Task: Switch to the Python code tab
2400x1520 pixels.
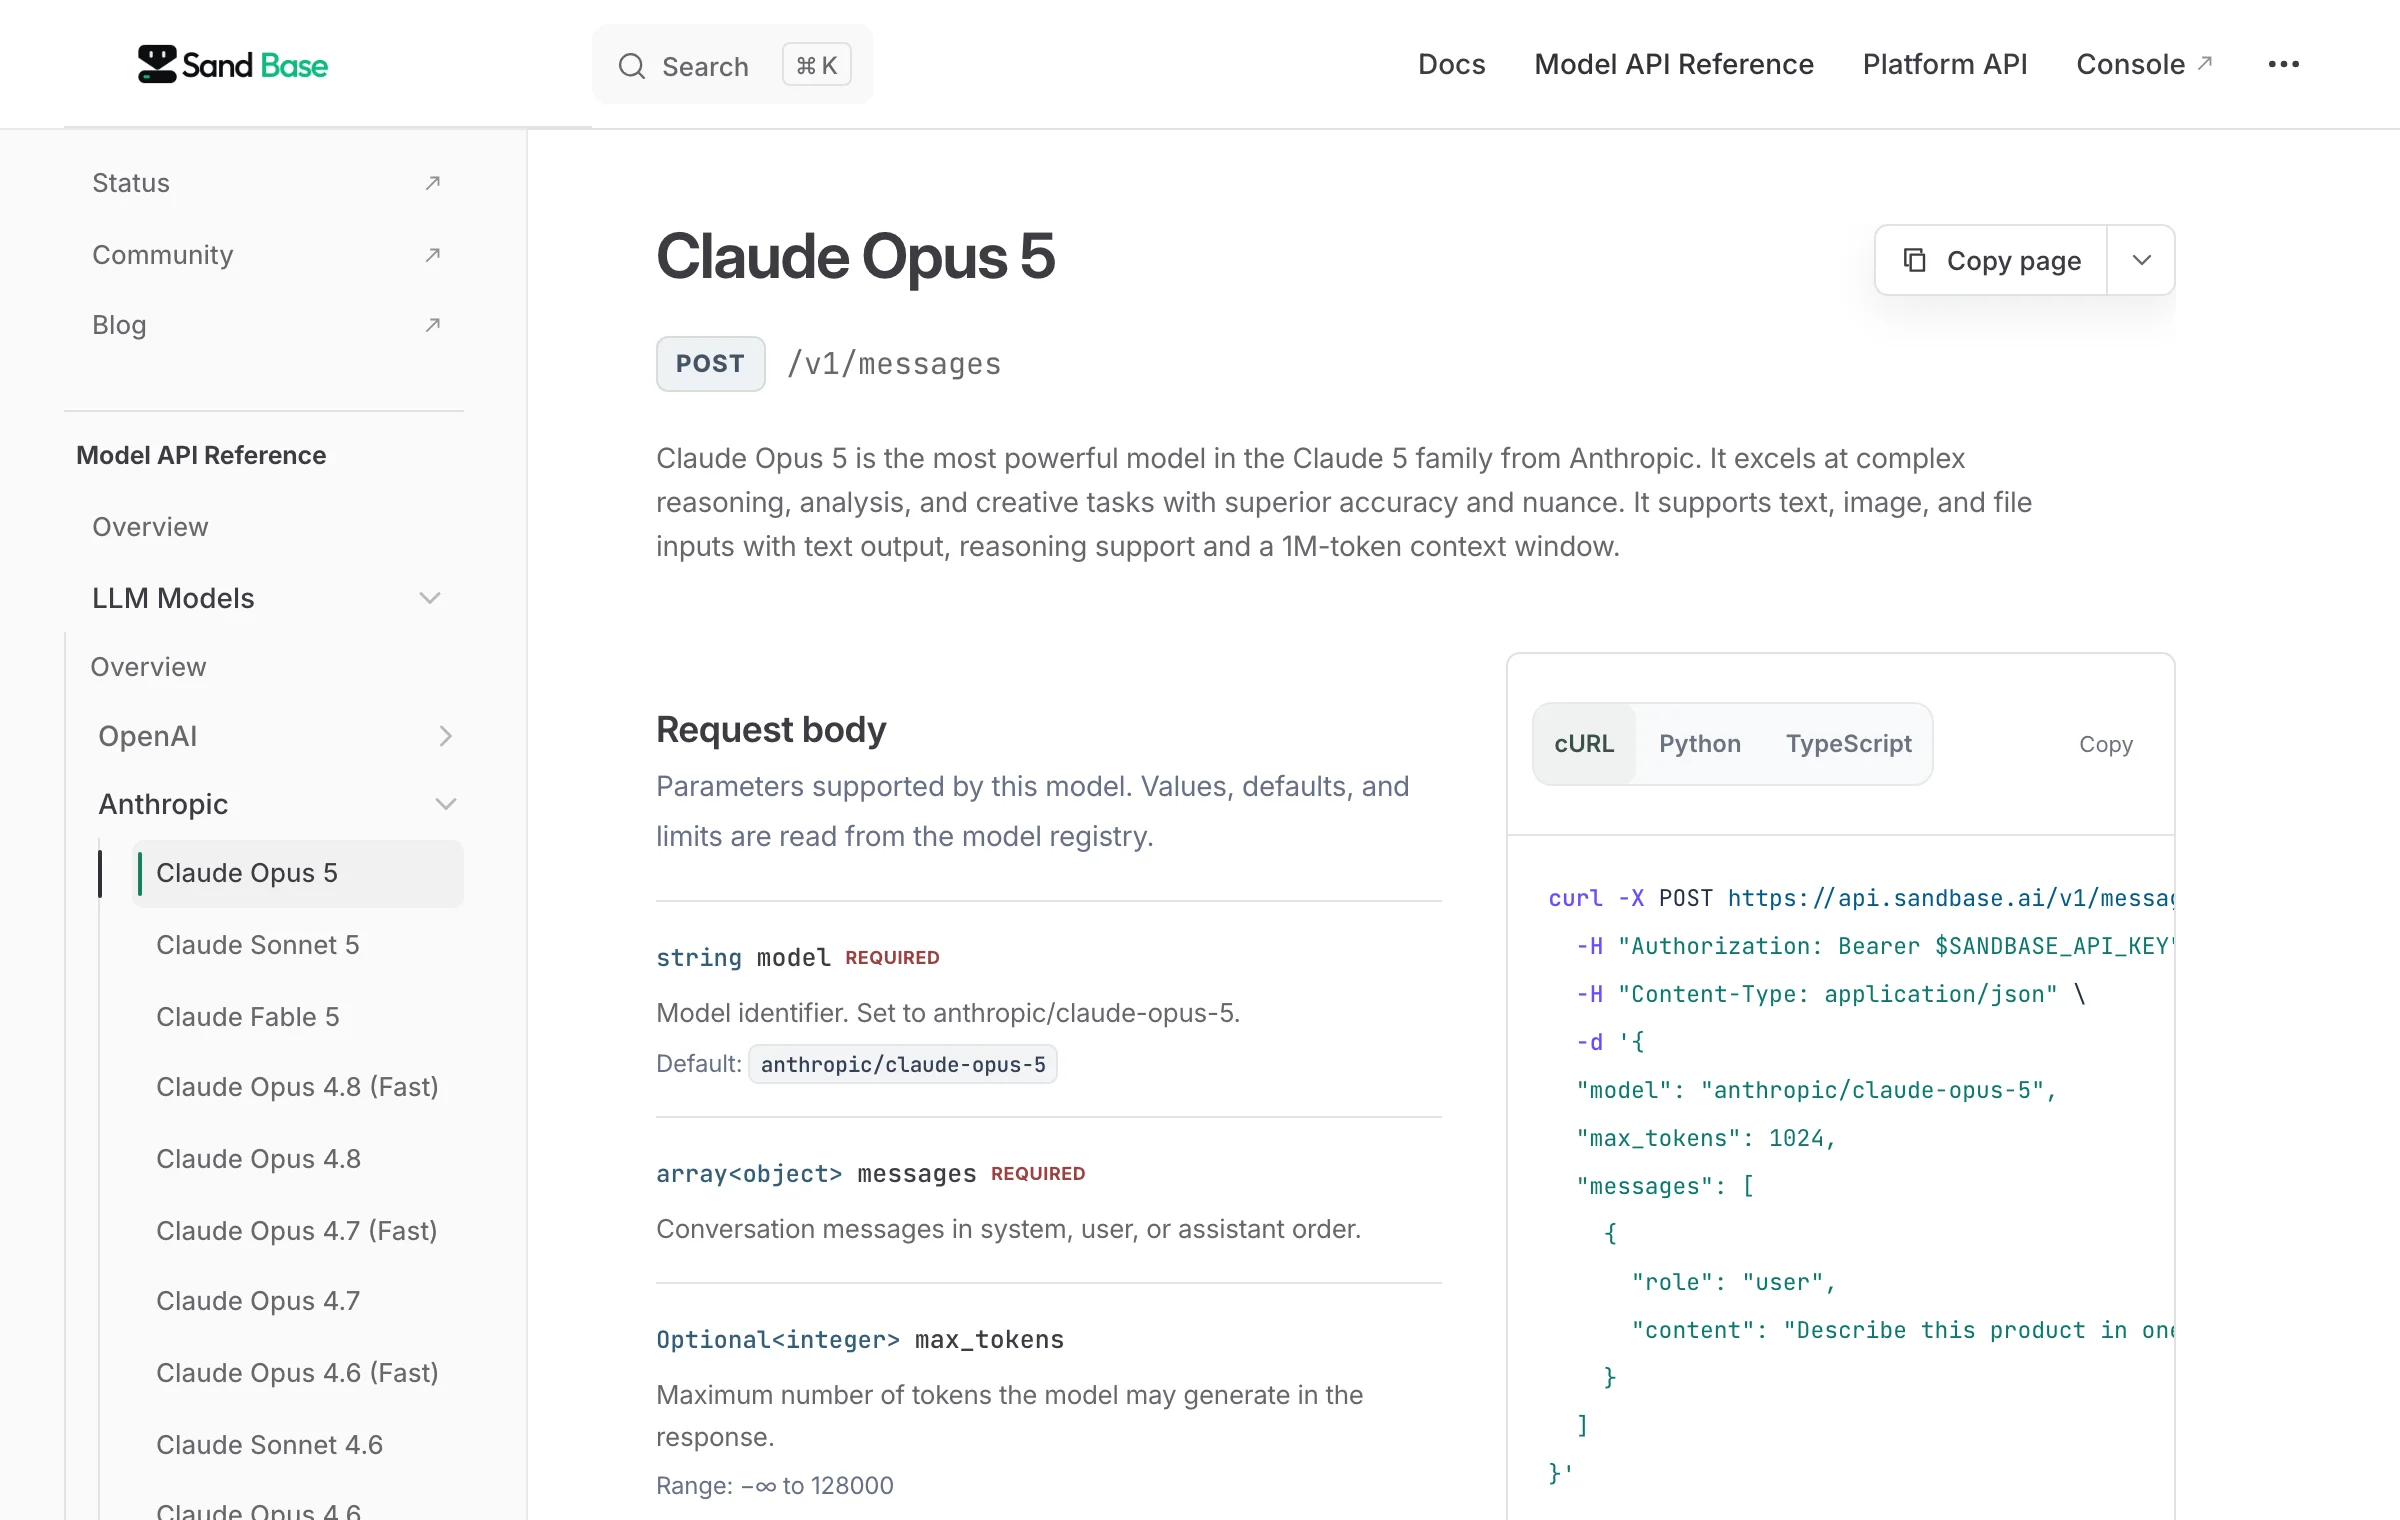Action: click(x=1700, y=744)
